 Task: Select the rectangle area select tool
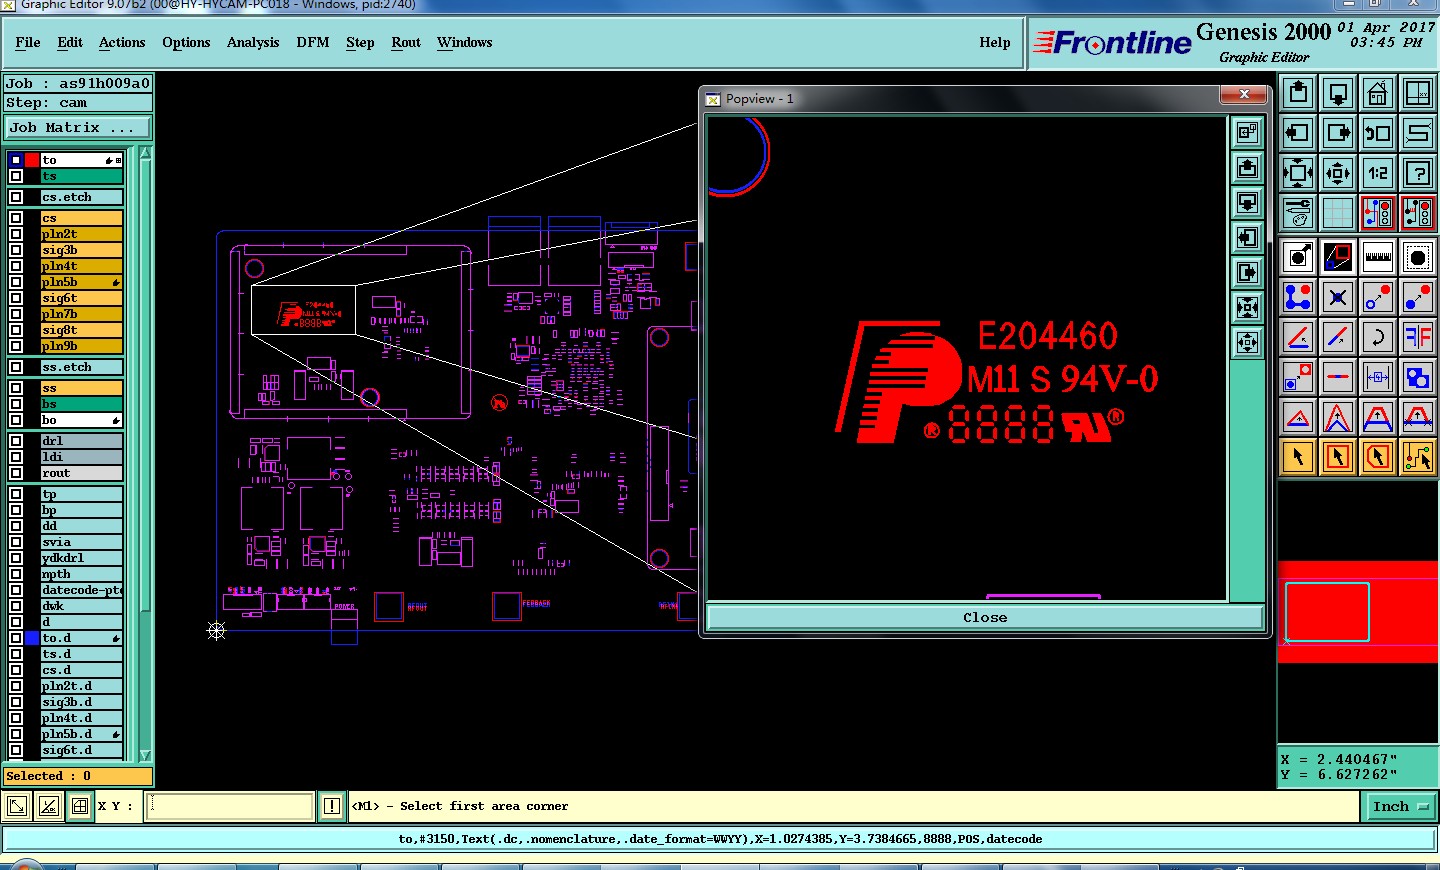(1338, 457)
